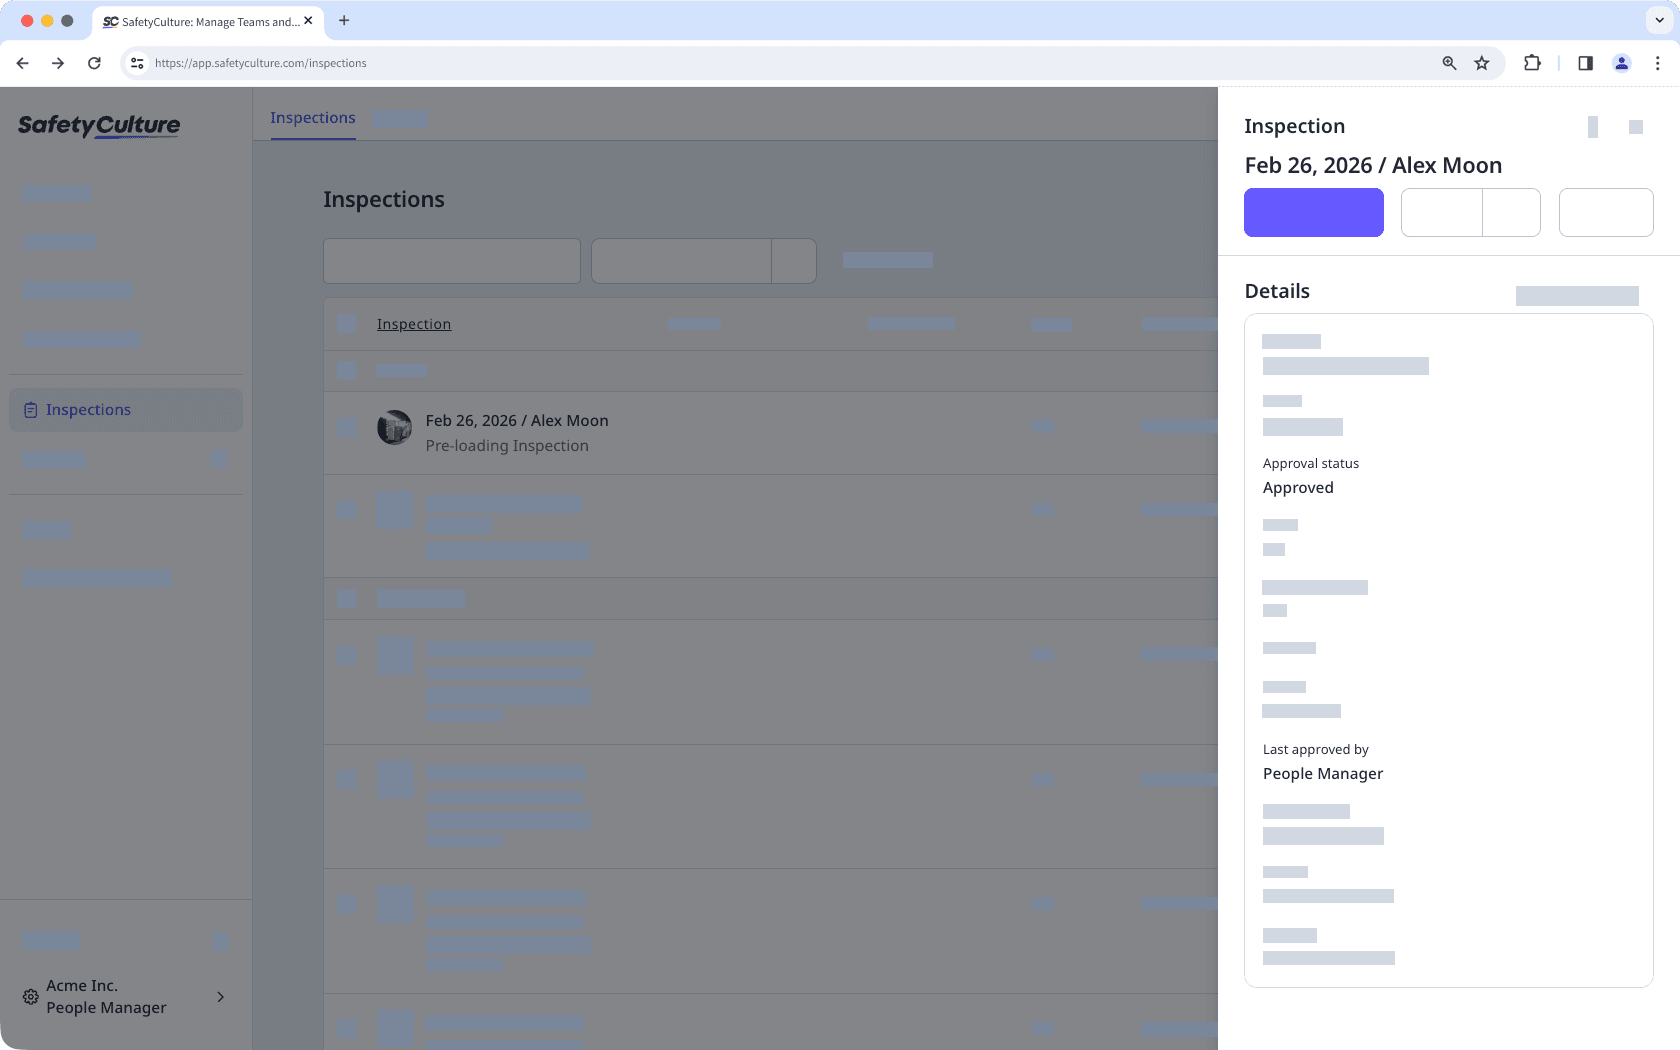The width and height of the screenshot is (1680, 1050).
Task: Tick the checkbox for the Alex Moon inspection
Action: 346,427
